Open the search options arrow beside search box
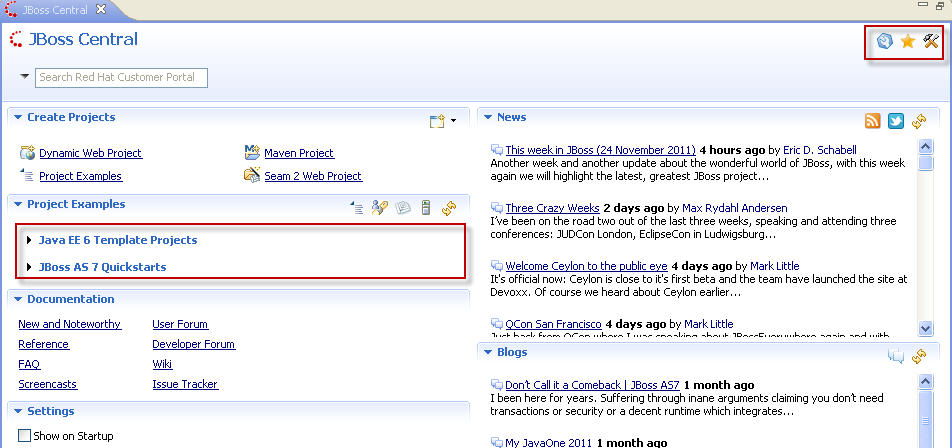Image resolution: width=952 pixels, height=448 pixels. coord(24,76)
